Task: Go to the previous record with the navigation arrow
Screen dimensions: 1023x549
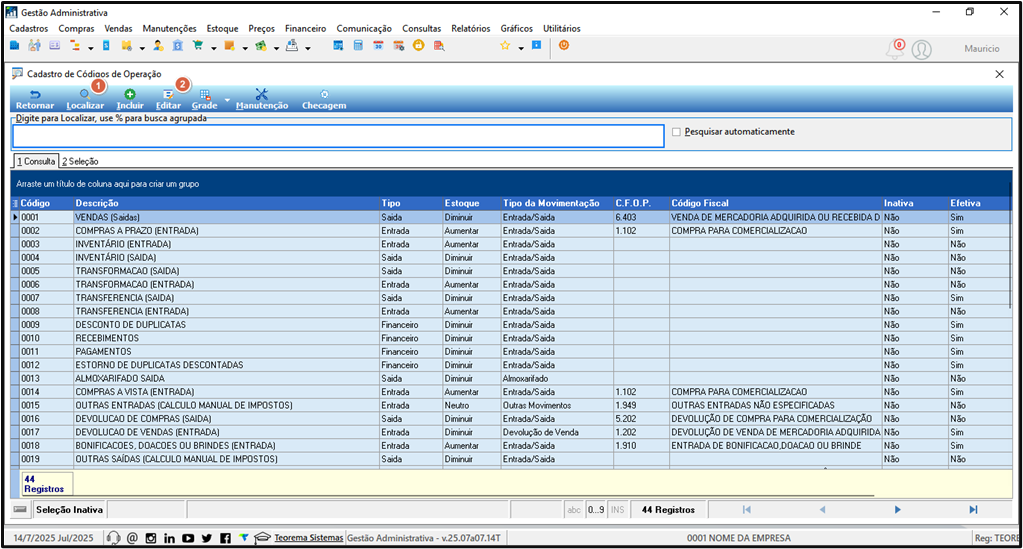Action: tap(822, 510)
